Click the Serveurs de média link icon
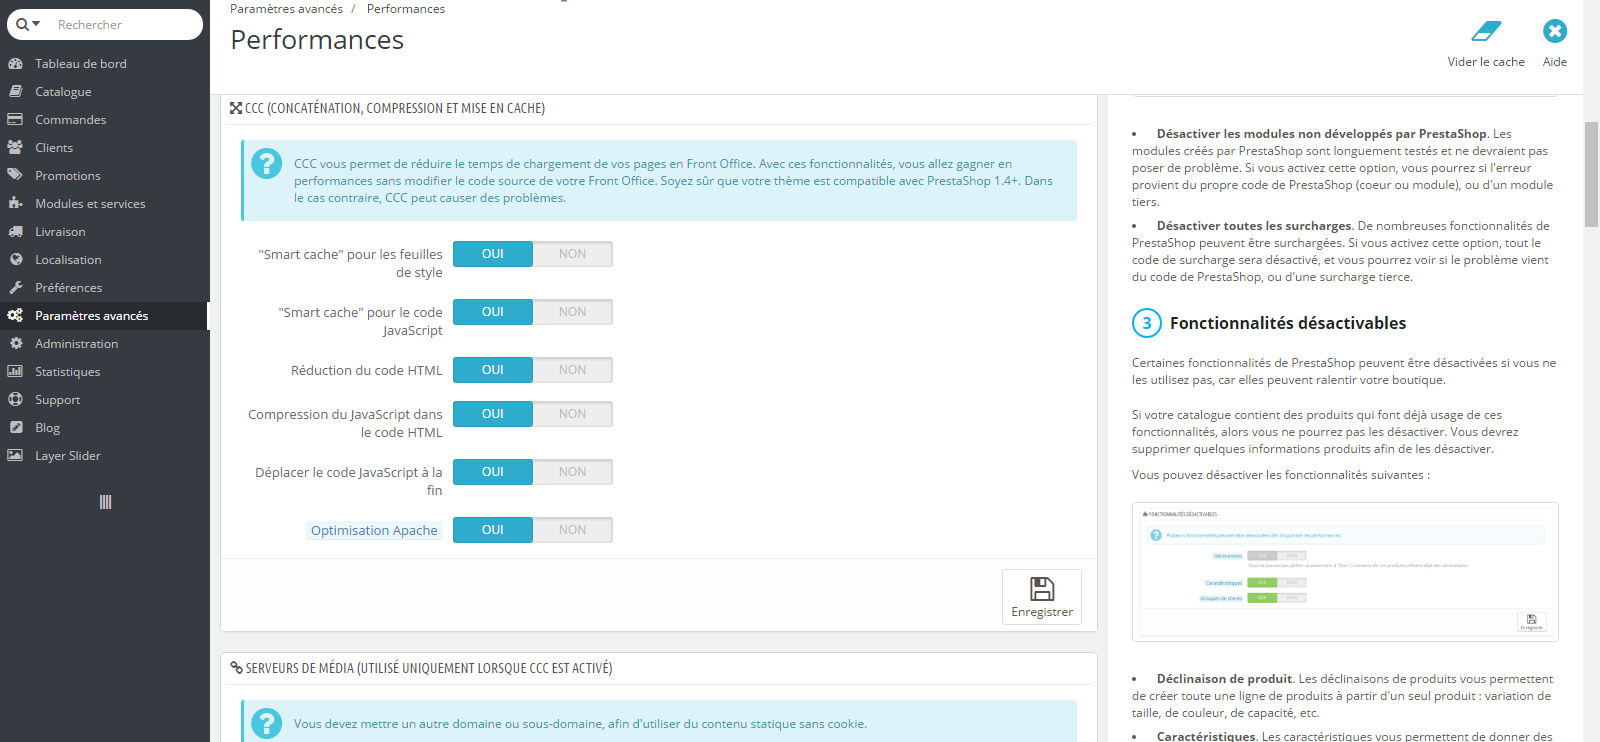Viewport: 1600px width, 742px height. (x=236, y=668)
